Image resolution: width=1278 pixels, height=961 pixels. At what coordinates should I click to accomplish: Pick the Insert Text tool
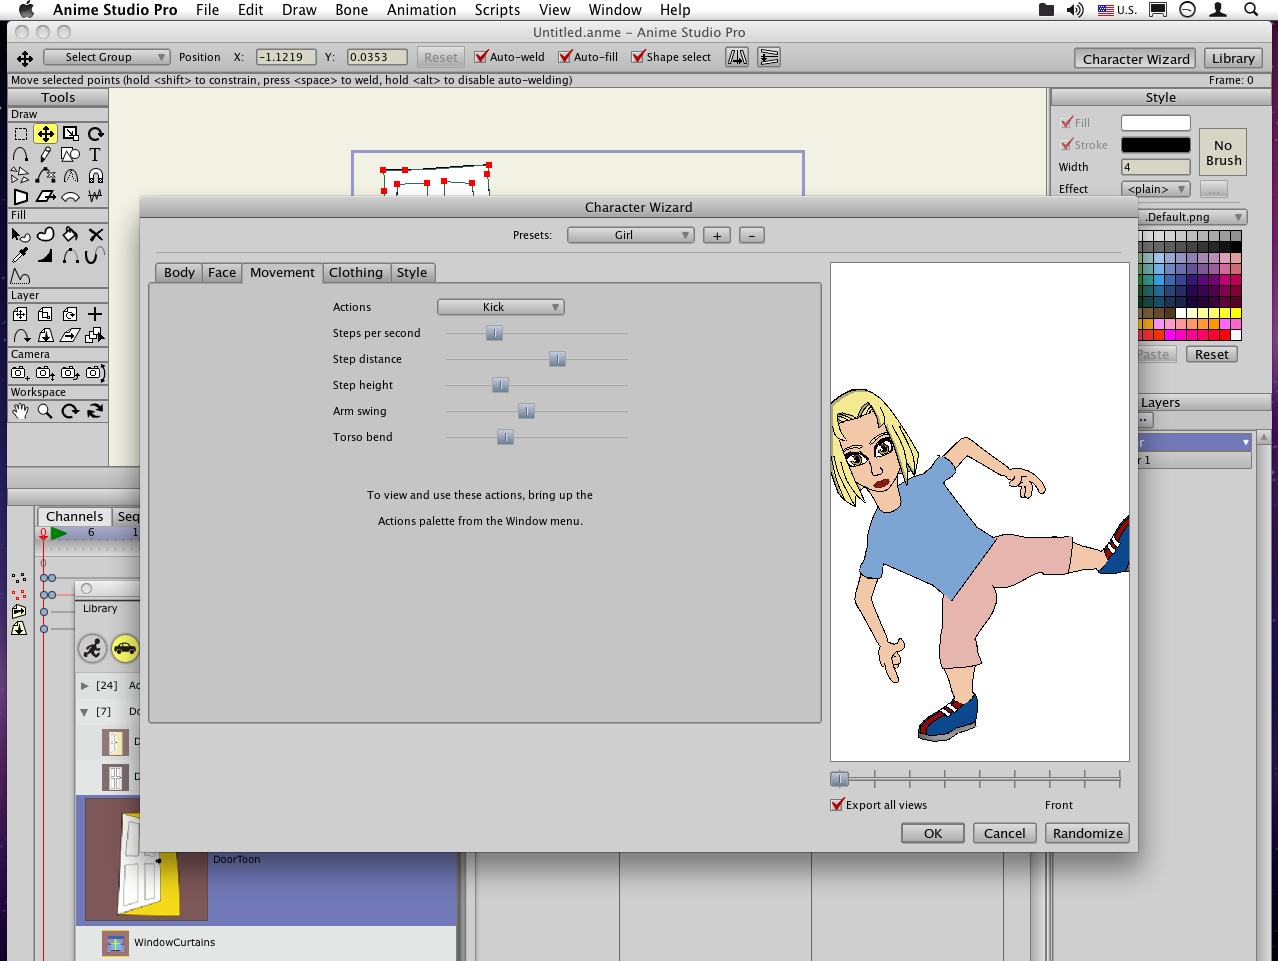click(95, 155)
